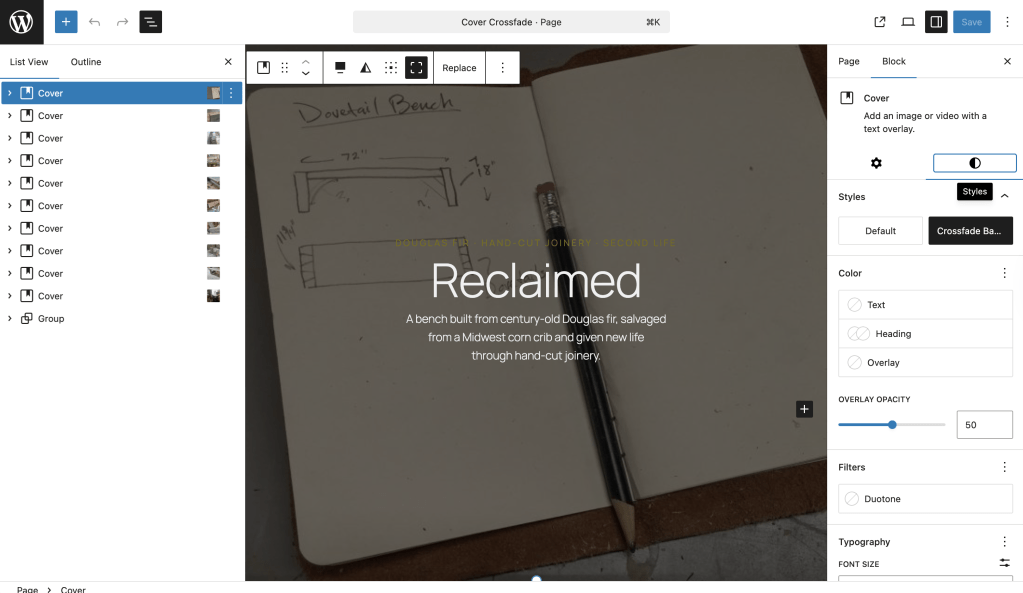
Task: Expand the first Cover tree item
Action: click(x=10, y=93)
